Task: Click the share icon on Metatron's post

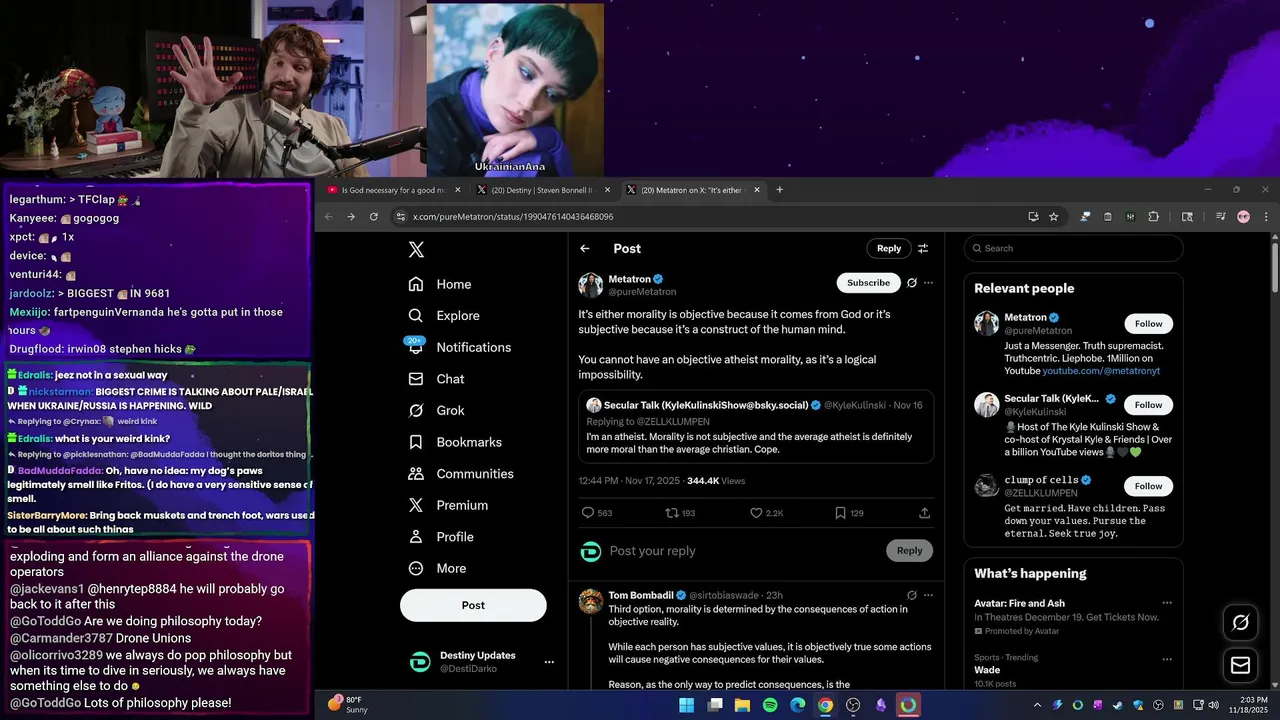Action: (x=924, y=513)
